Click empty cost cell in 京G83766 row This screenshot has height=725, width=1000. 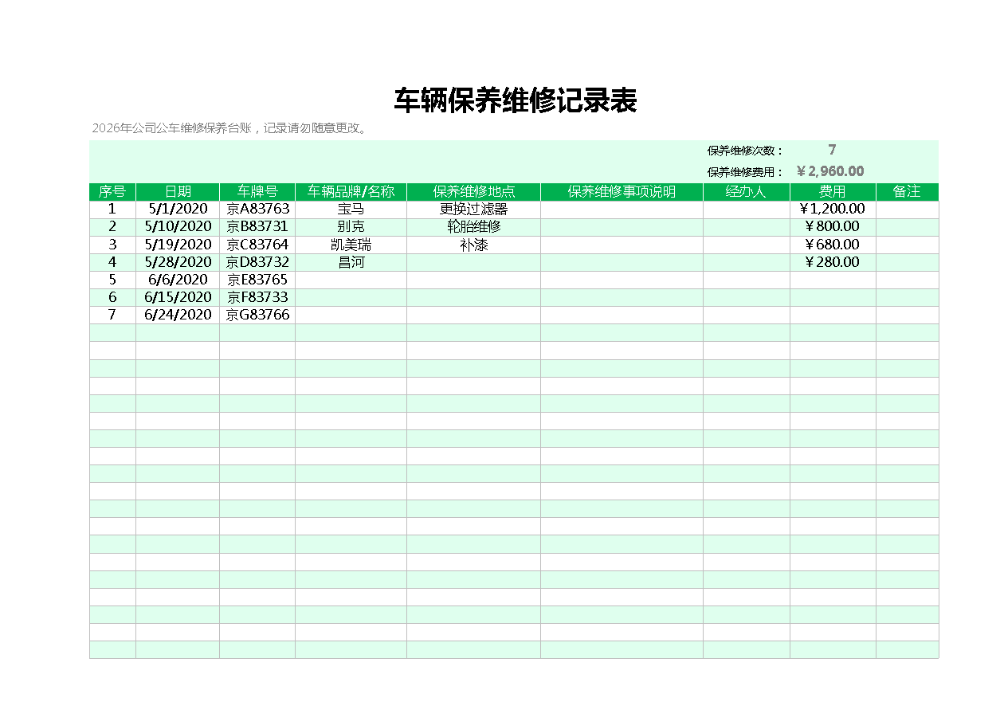832,315
